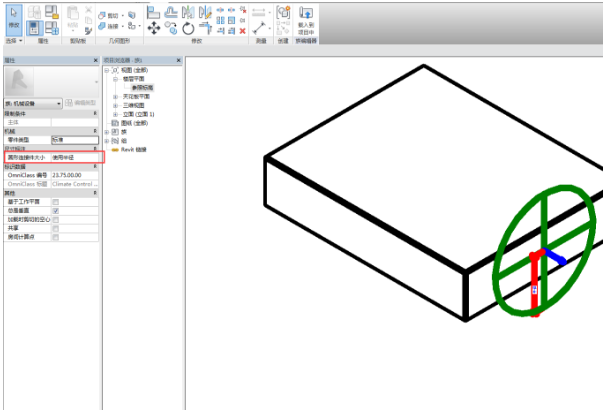Select the Modify (修改) arrow tool
The height and width of the screenshot is (415, 615).
[x=13, y=20]
